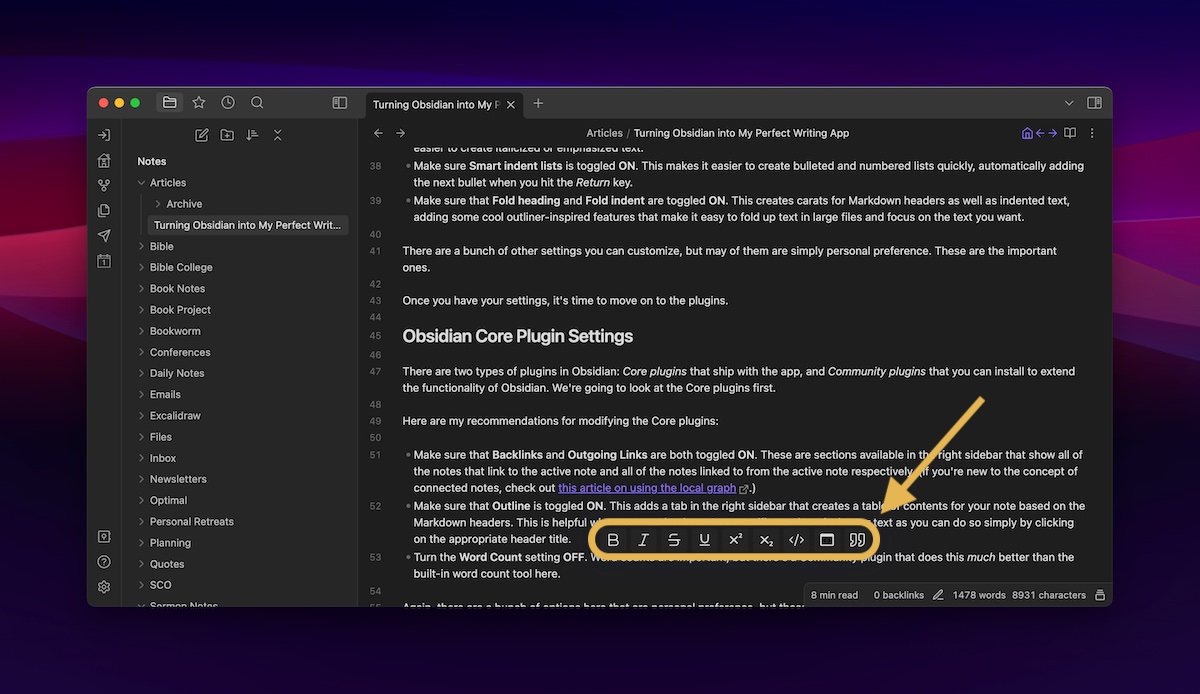Click '0 backlinks' in status bar

pyautogui.click(x=899, y=595)
